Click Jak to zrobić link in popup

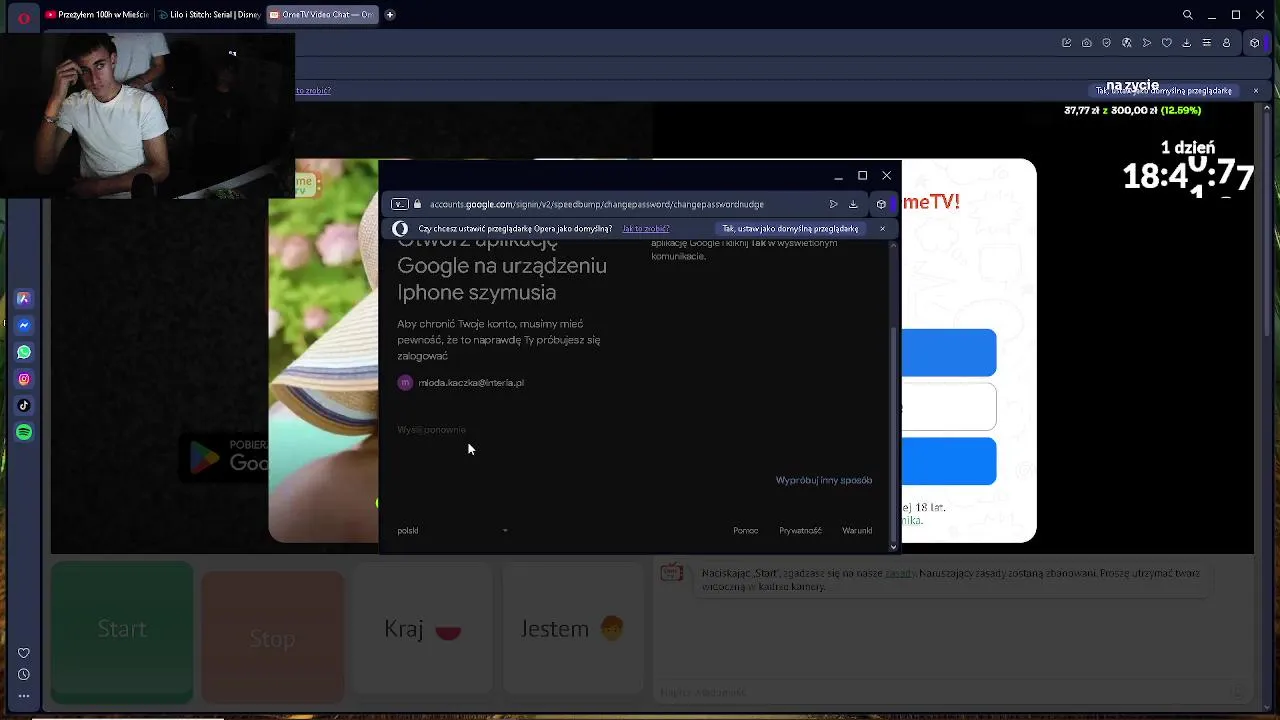(646, 229)
